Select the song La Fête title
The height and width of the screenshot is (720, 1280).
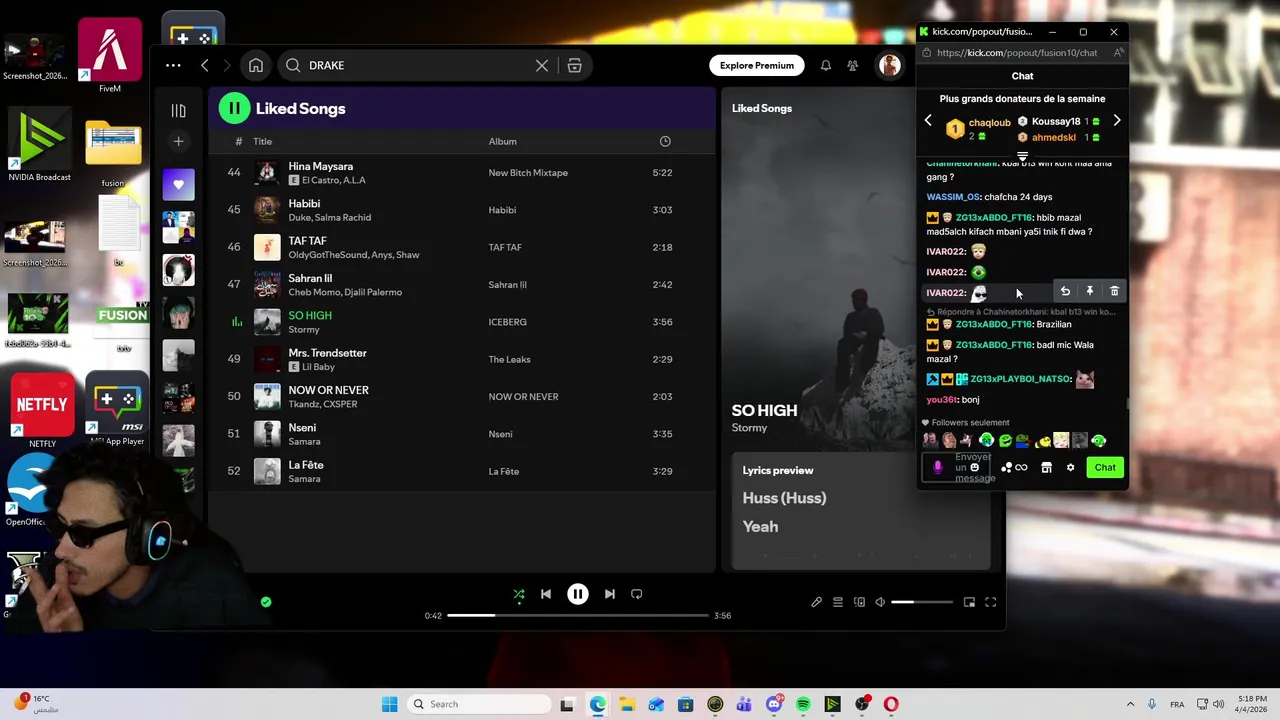pos(305,465)
